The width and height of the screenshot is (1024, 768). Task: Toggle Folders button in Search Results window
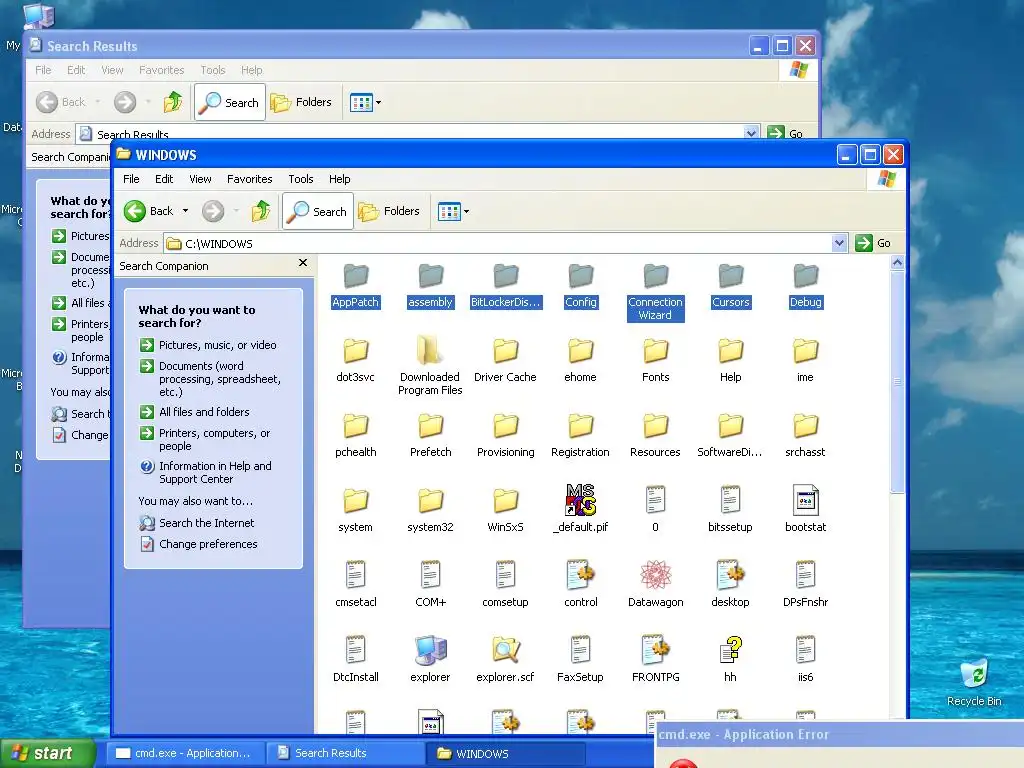pyautogui.click(x=302, y=102)
